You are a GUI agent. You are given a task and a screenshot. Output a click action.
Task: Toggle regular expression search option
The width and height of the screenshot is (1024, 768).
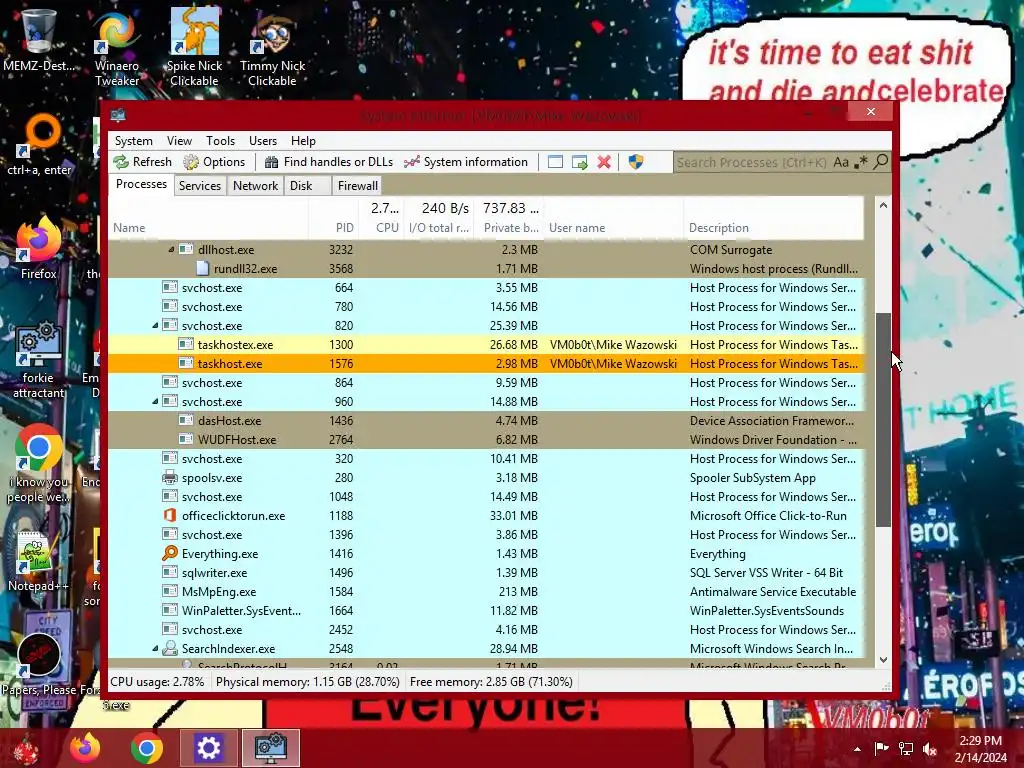(x=861, y=162)
